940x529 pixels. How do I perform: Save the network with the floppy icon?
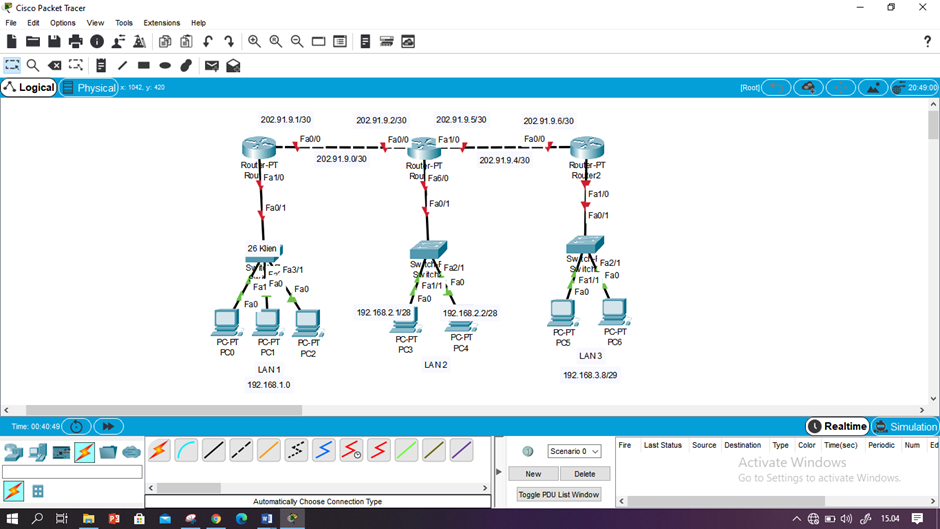[54, 41]
